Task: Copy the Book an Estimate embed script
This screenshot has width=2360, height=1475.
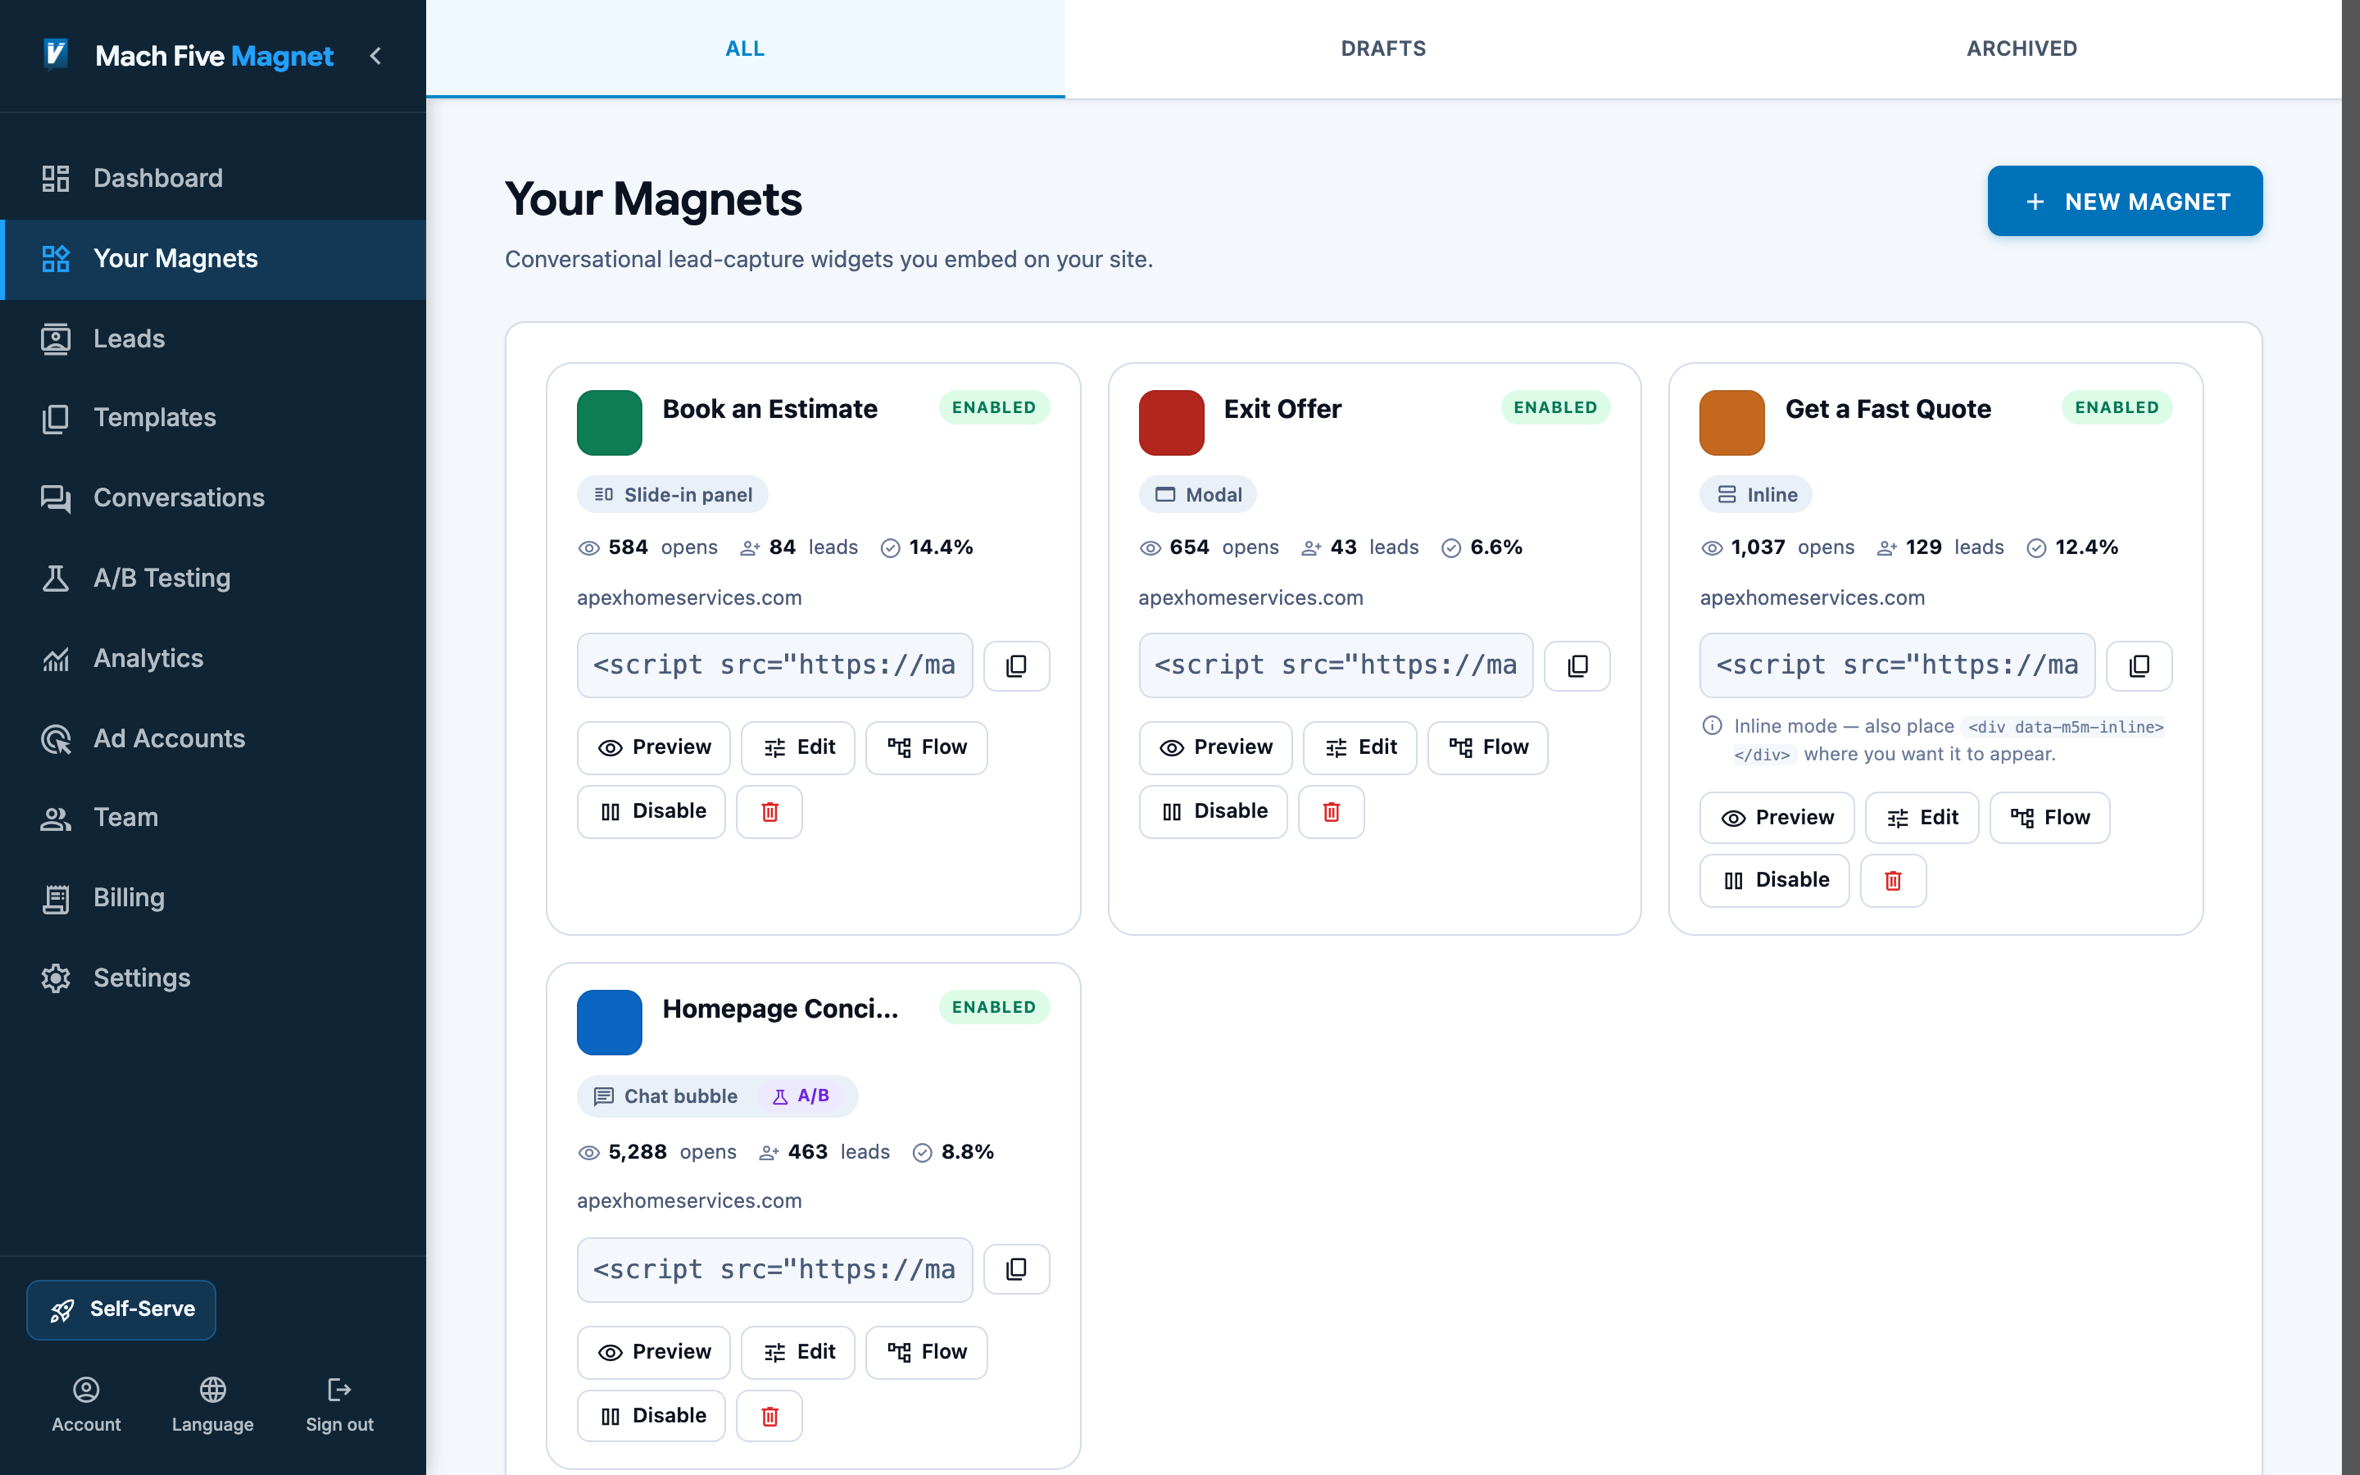Action: point(1016,666)
